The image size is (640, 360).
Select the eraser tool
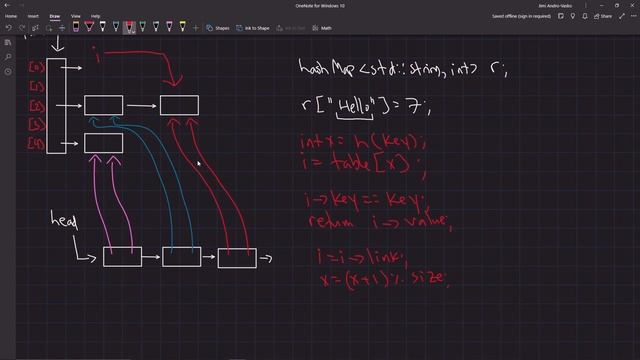(x=76, y=27)
